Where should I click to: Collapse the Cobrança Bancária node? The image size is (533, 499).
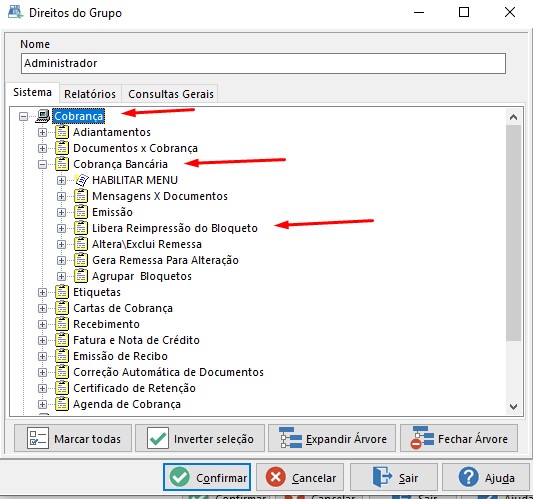tap(42, 164)
